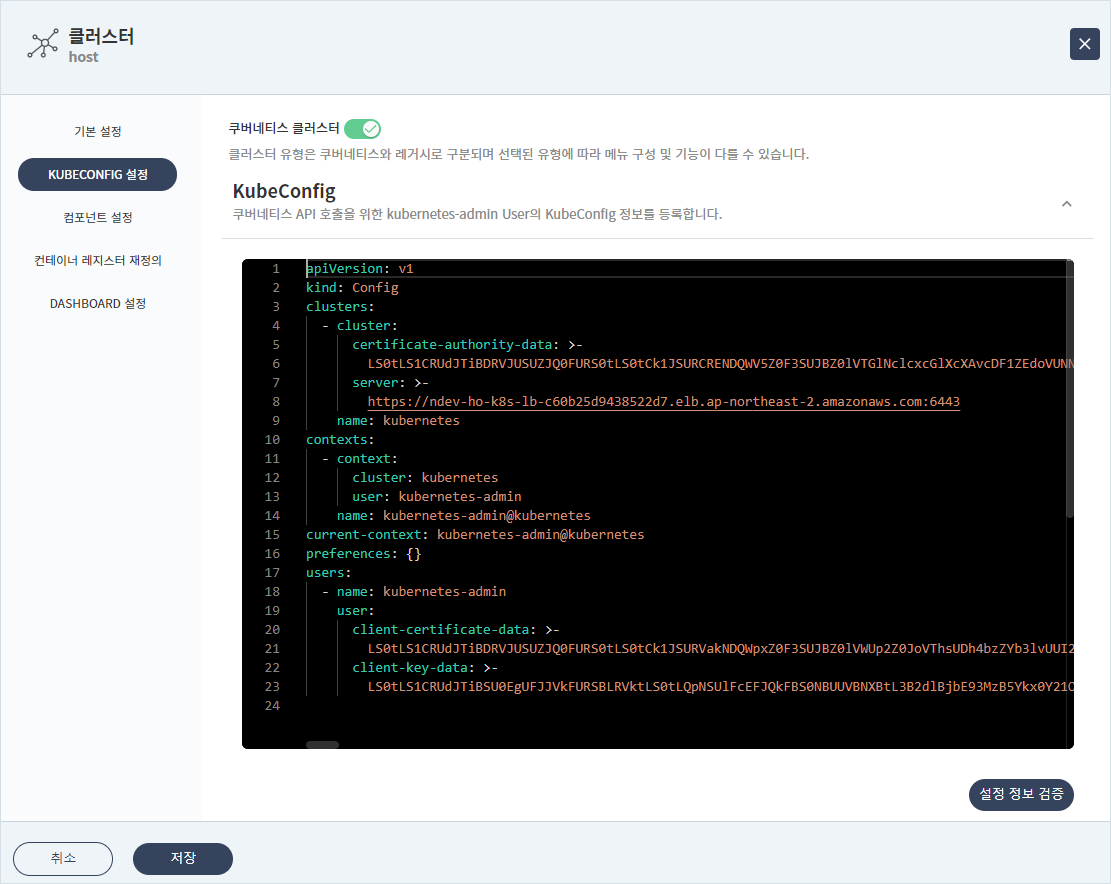The width and height of the screenshot is (1111, 884).
Task: Click the - context: line 11
Action: pyautogui.click(x=360, y=459)
